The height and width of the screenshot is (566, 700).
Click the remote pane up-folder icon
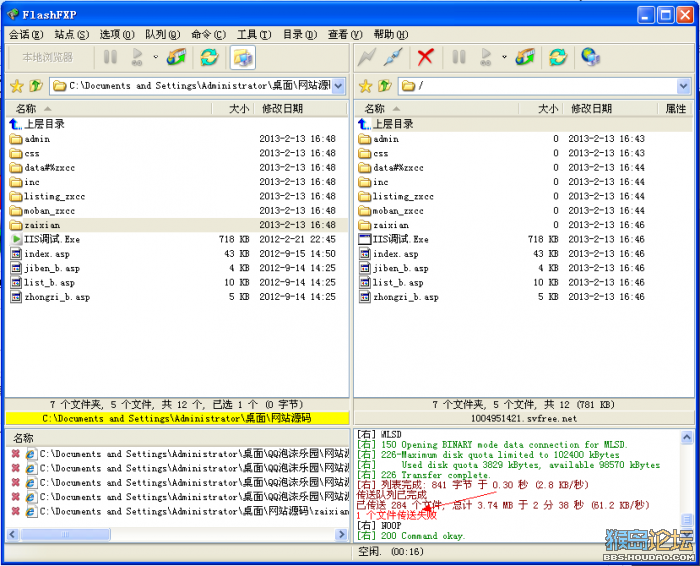(385, 86)
